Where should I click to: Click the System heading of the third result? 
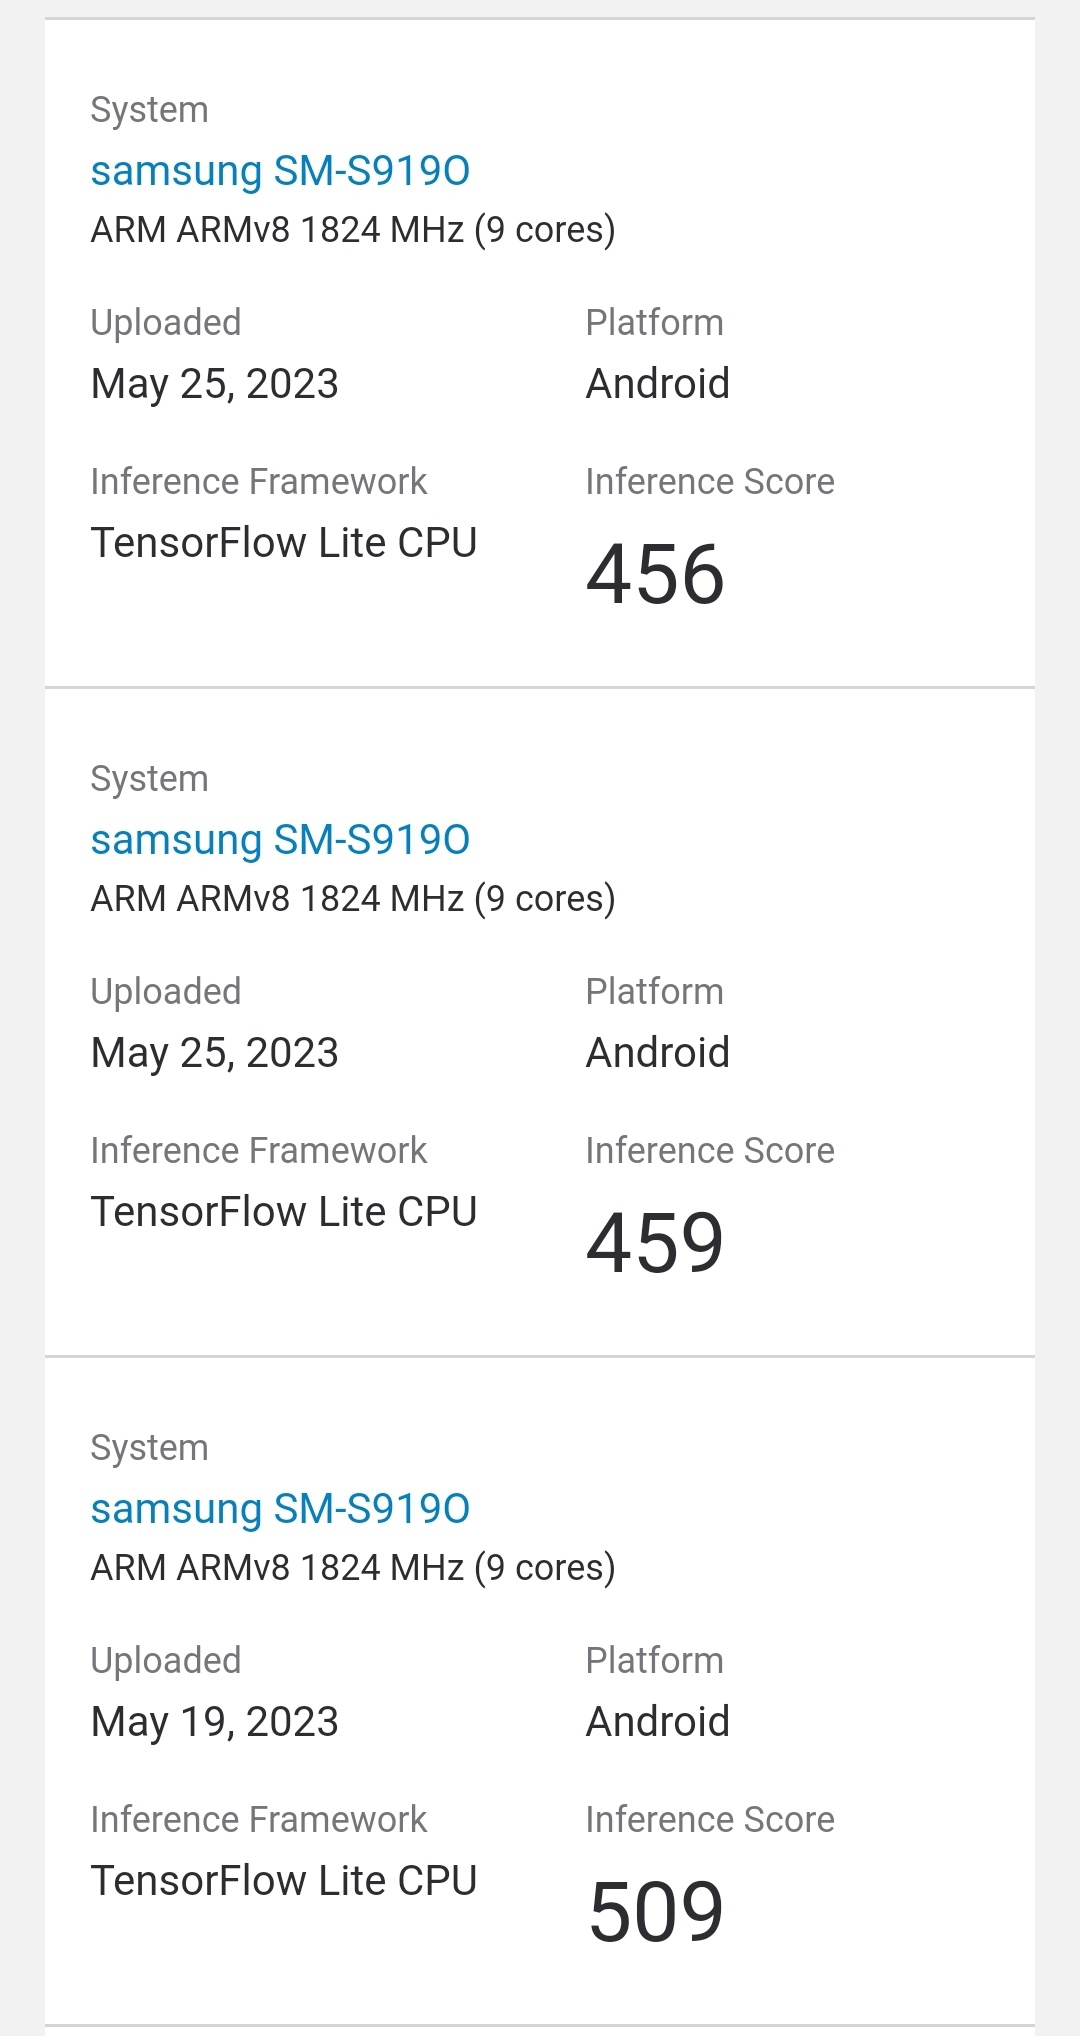[149, 1447]
